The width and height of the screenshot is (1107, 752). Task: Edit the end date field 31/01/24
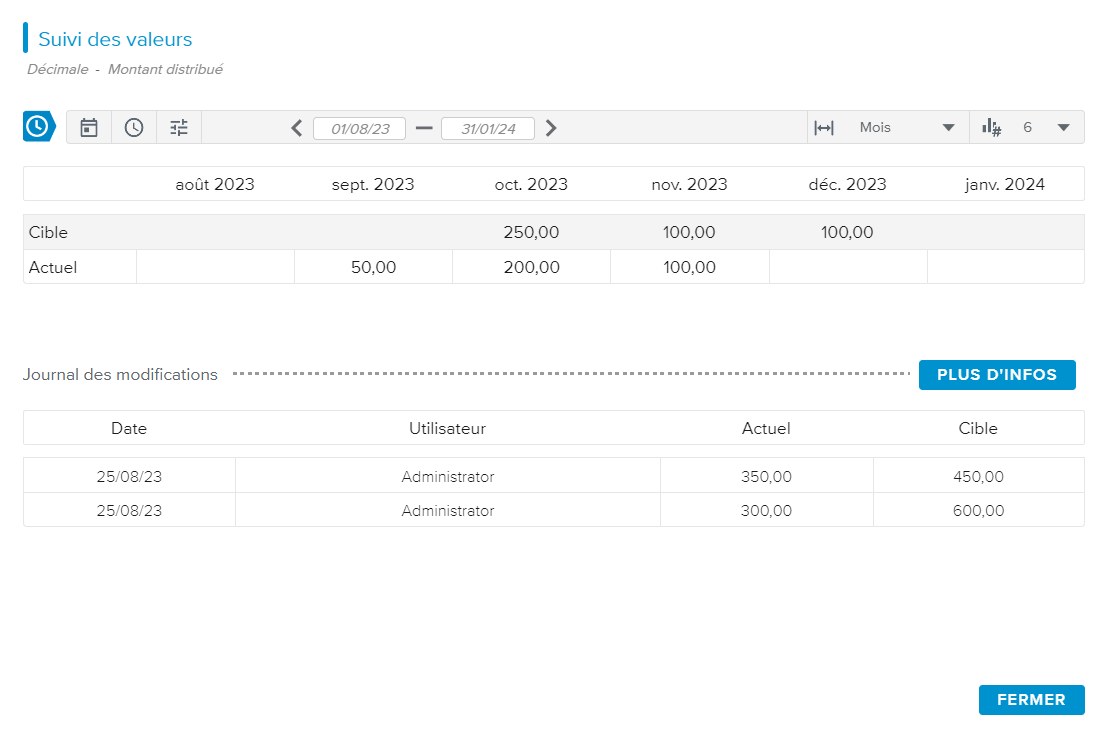[488, 129]
